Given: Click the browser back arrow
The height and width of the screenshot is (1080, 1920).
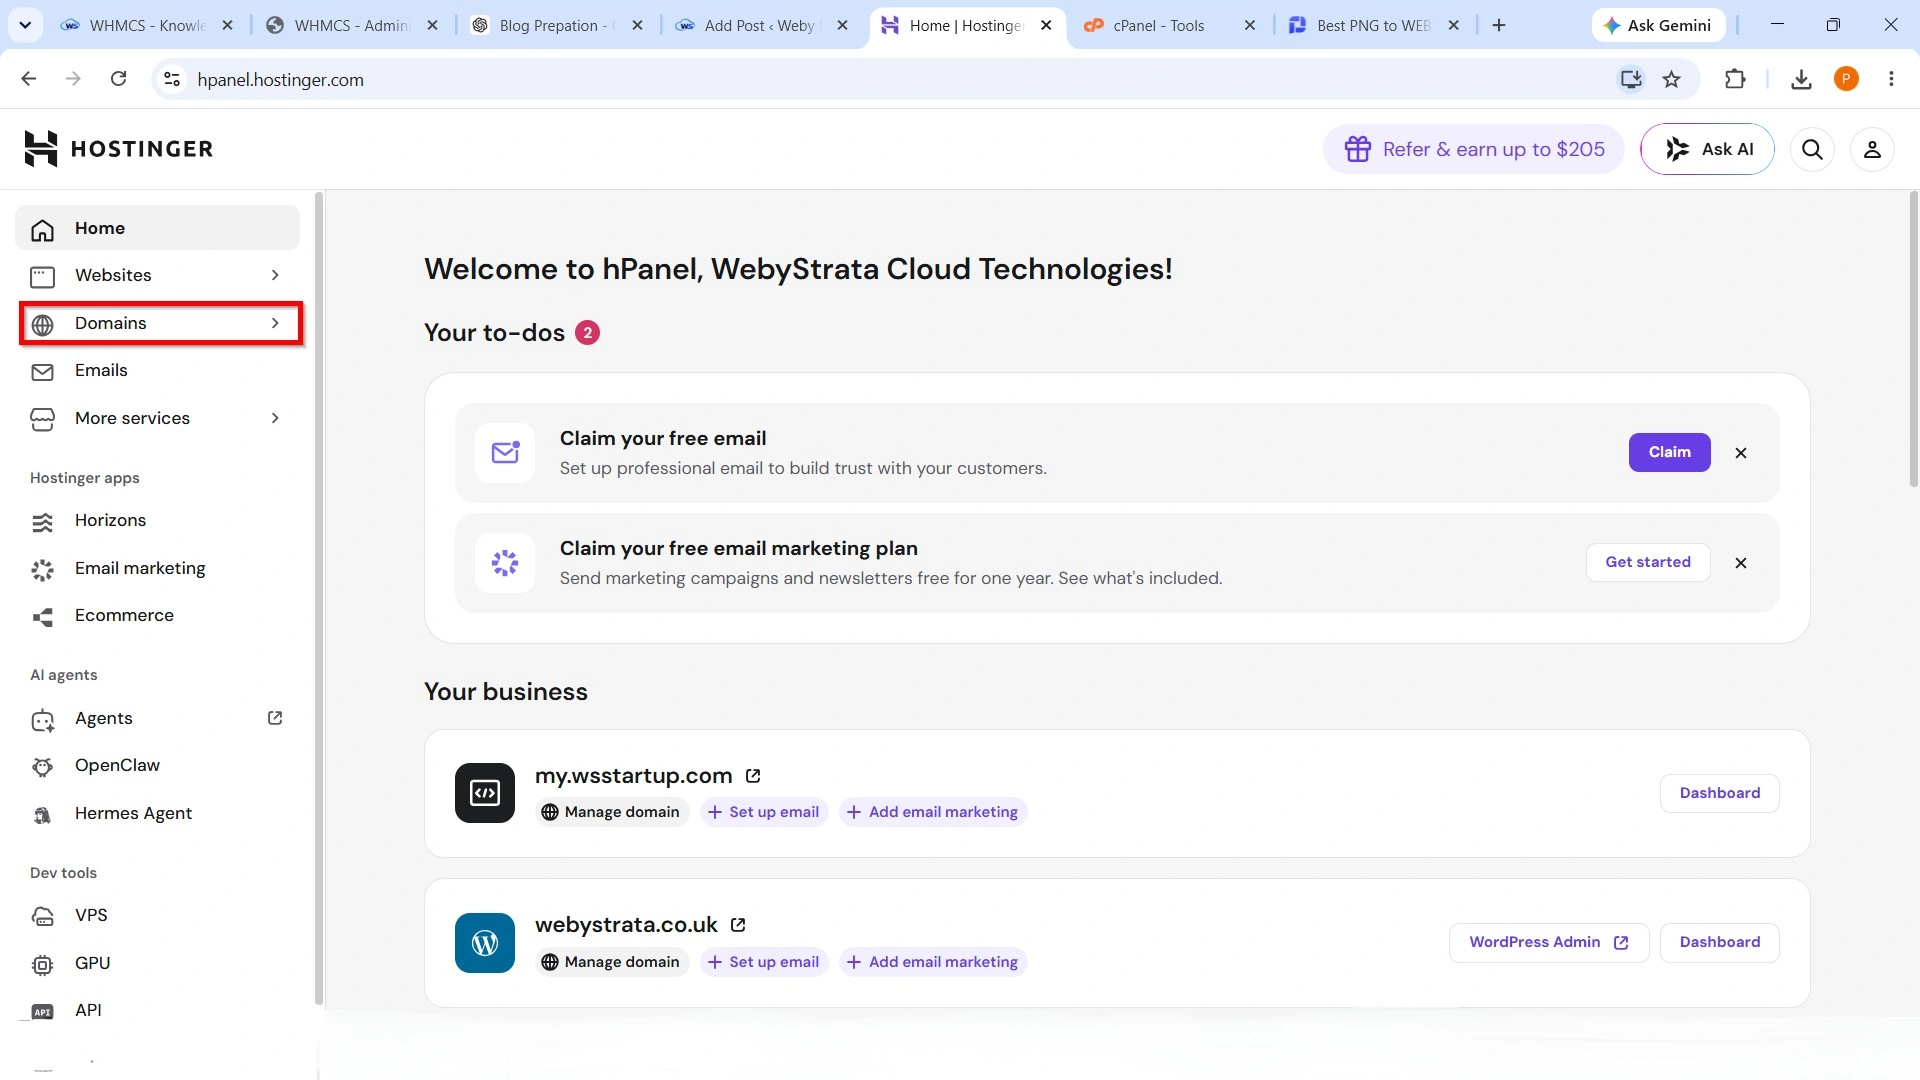Looking at the screenshot, I should click(28, 79).
